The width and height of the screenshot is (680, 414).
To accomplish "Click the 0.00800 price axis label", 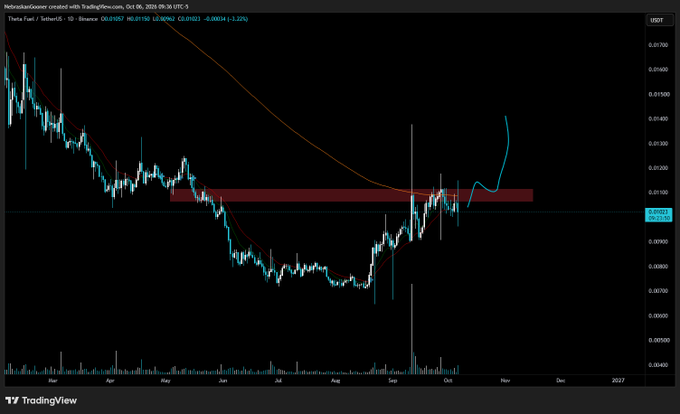I will tap(658, 266).
